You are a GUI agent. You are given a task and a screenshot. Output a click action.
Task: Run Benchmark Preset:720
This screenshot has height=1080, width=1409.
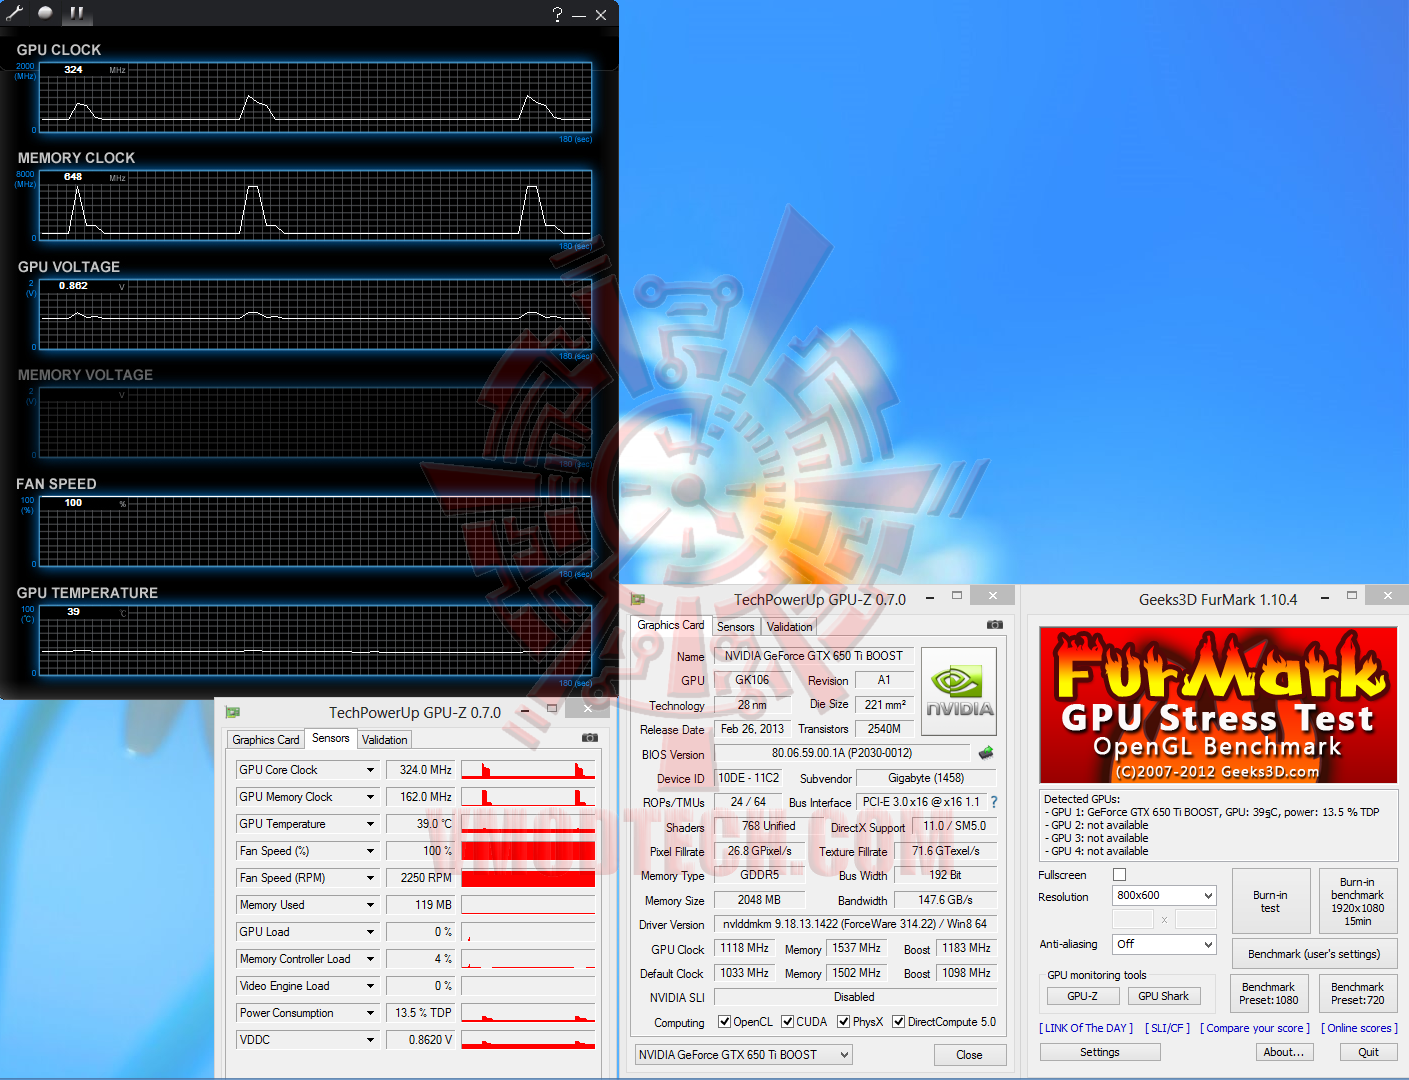(1358, 993)
